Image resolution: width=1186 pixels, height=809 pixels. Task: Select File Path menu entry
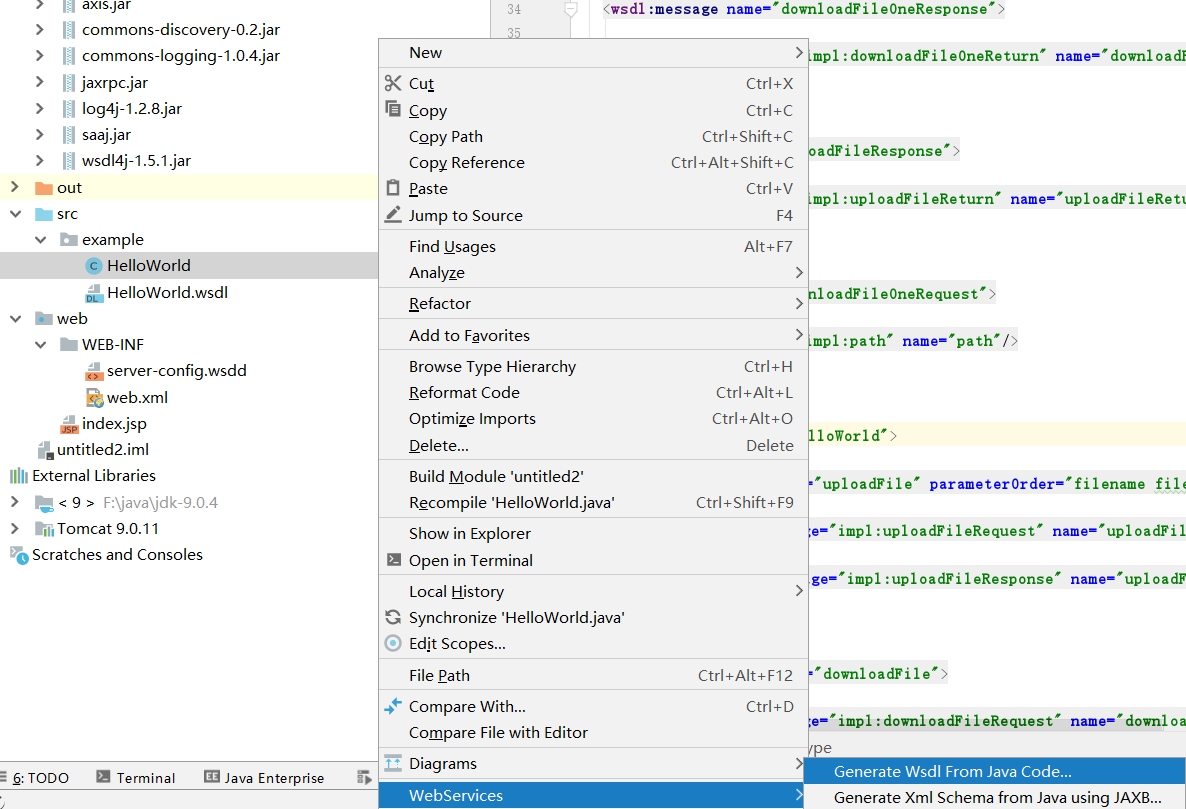point(593,675)
